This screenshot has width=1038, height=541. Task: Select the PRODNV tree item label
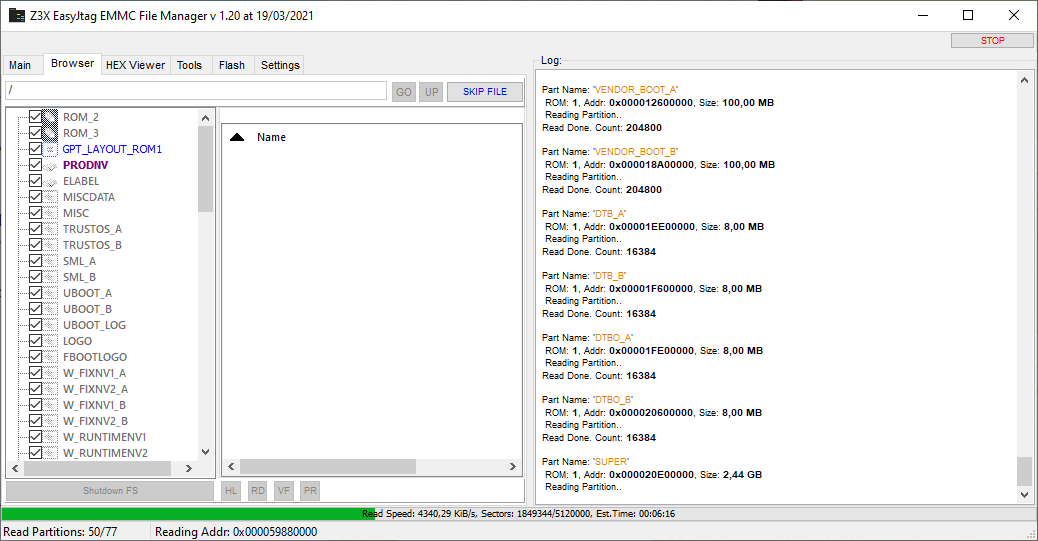point(85,166)
